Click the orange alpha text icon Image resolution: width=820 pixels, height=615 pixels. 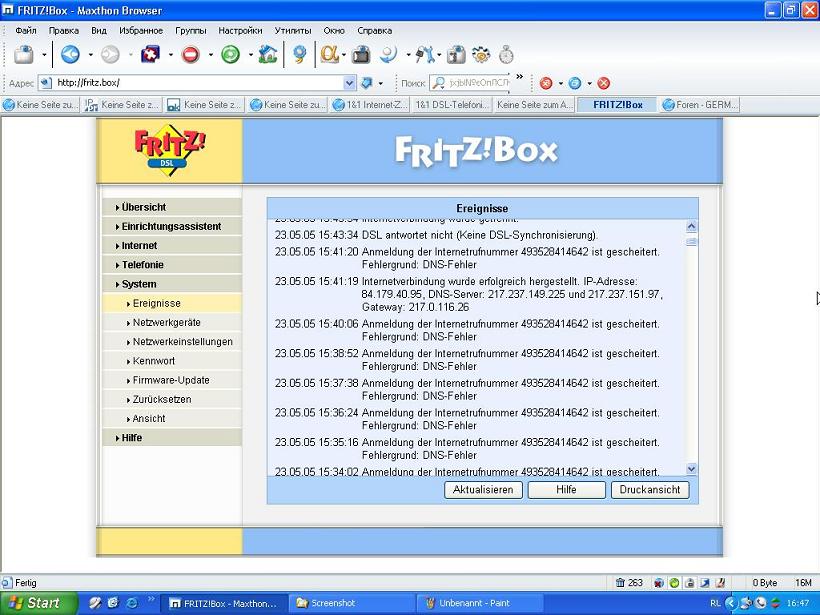pyautogui.click(x=329, y=54)
